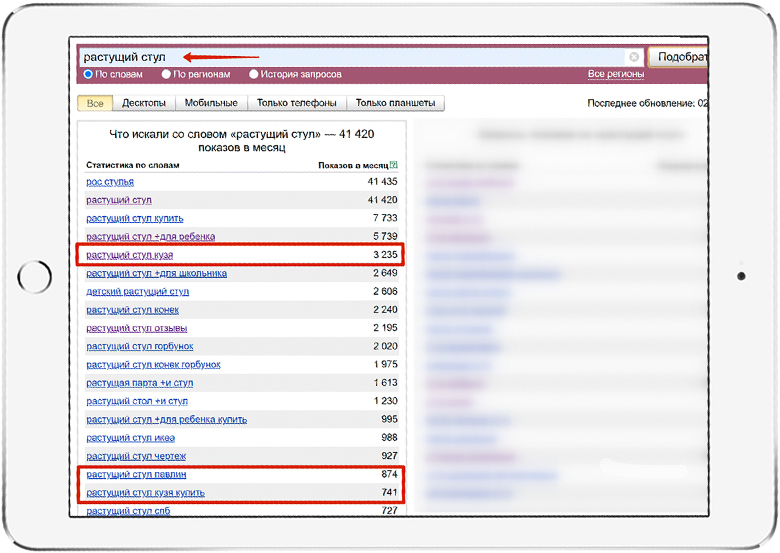Image resolution: width=780 pixels, height=553 pixels.
Task: Click the 2 606 impressions value
Action: (x=386, y=291)
